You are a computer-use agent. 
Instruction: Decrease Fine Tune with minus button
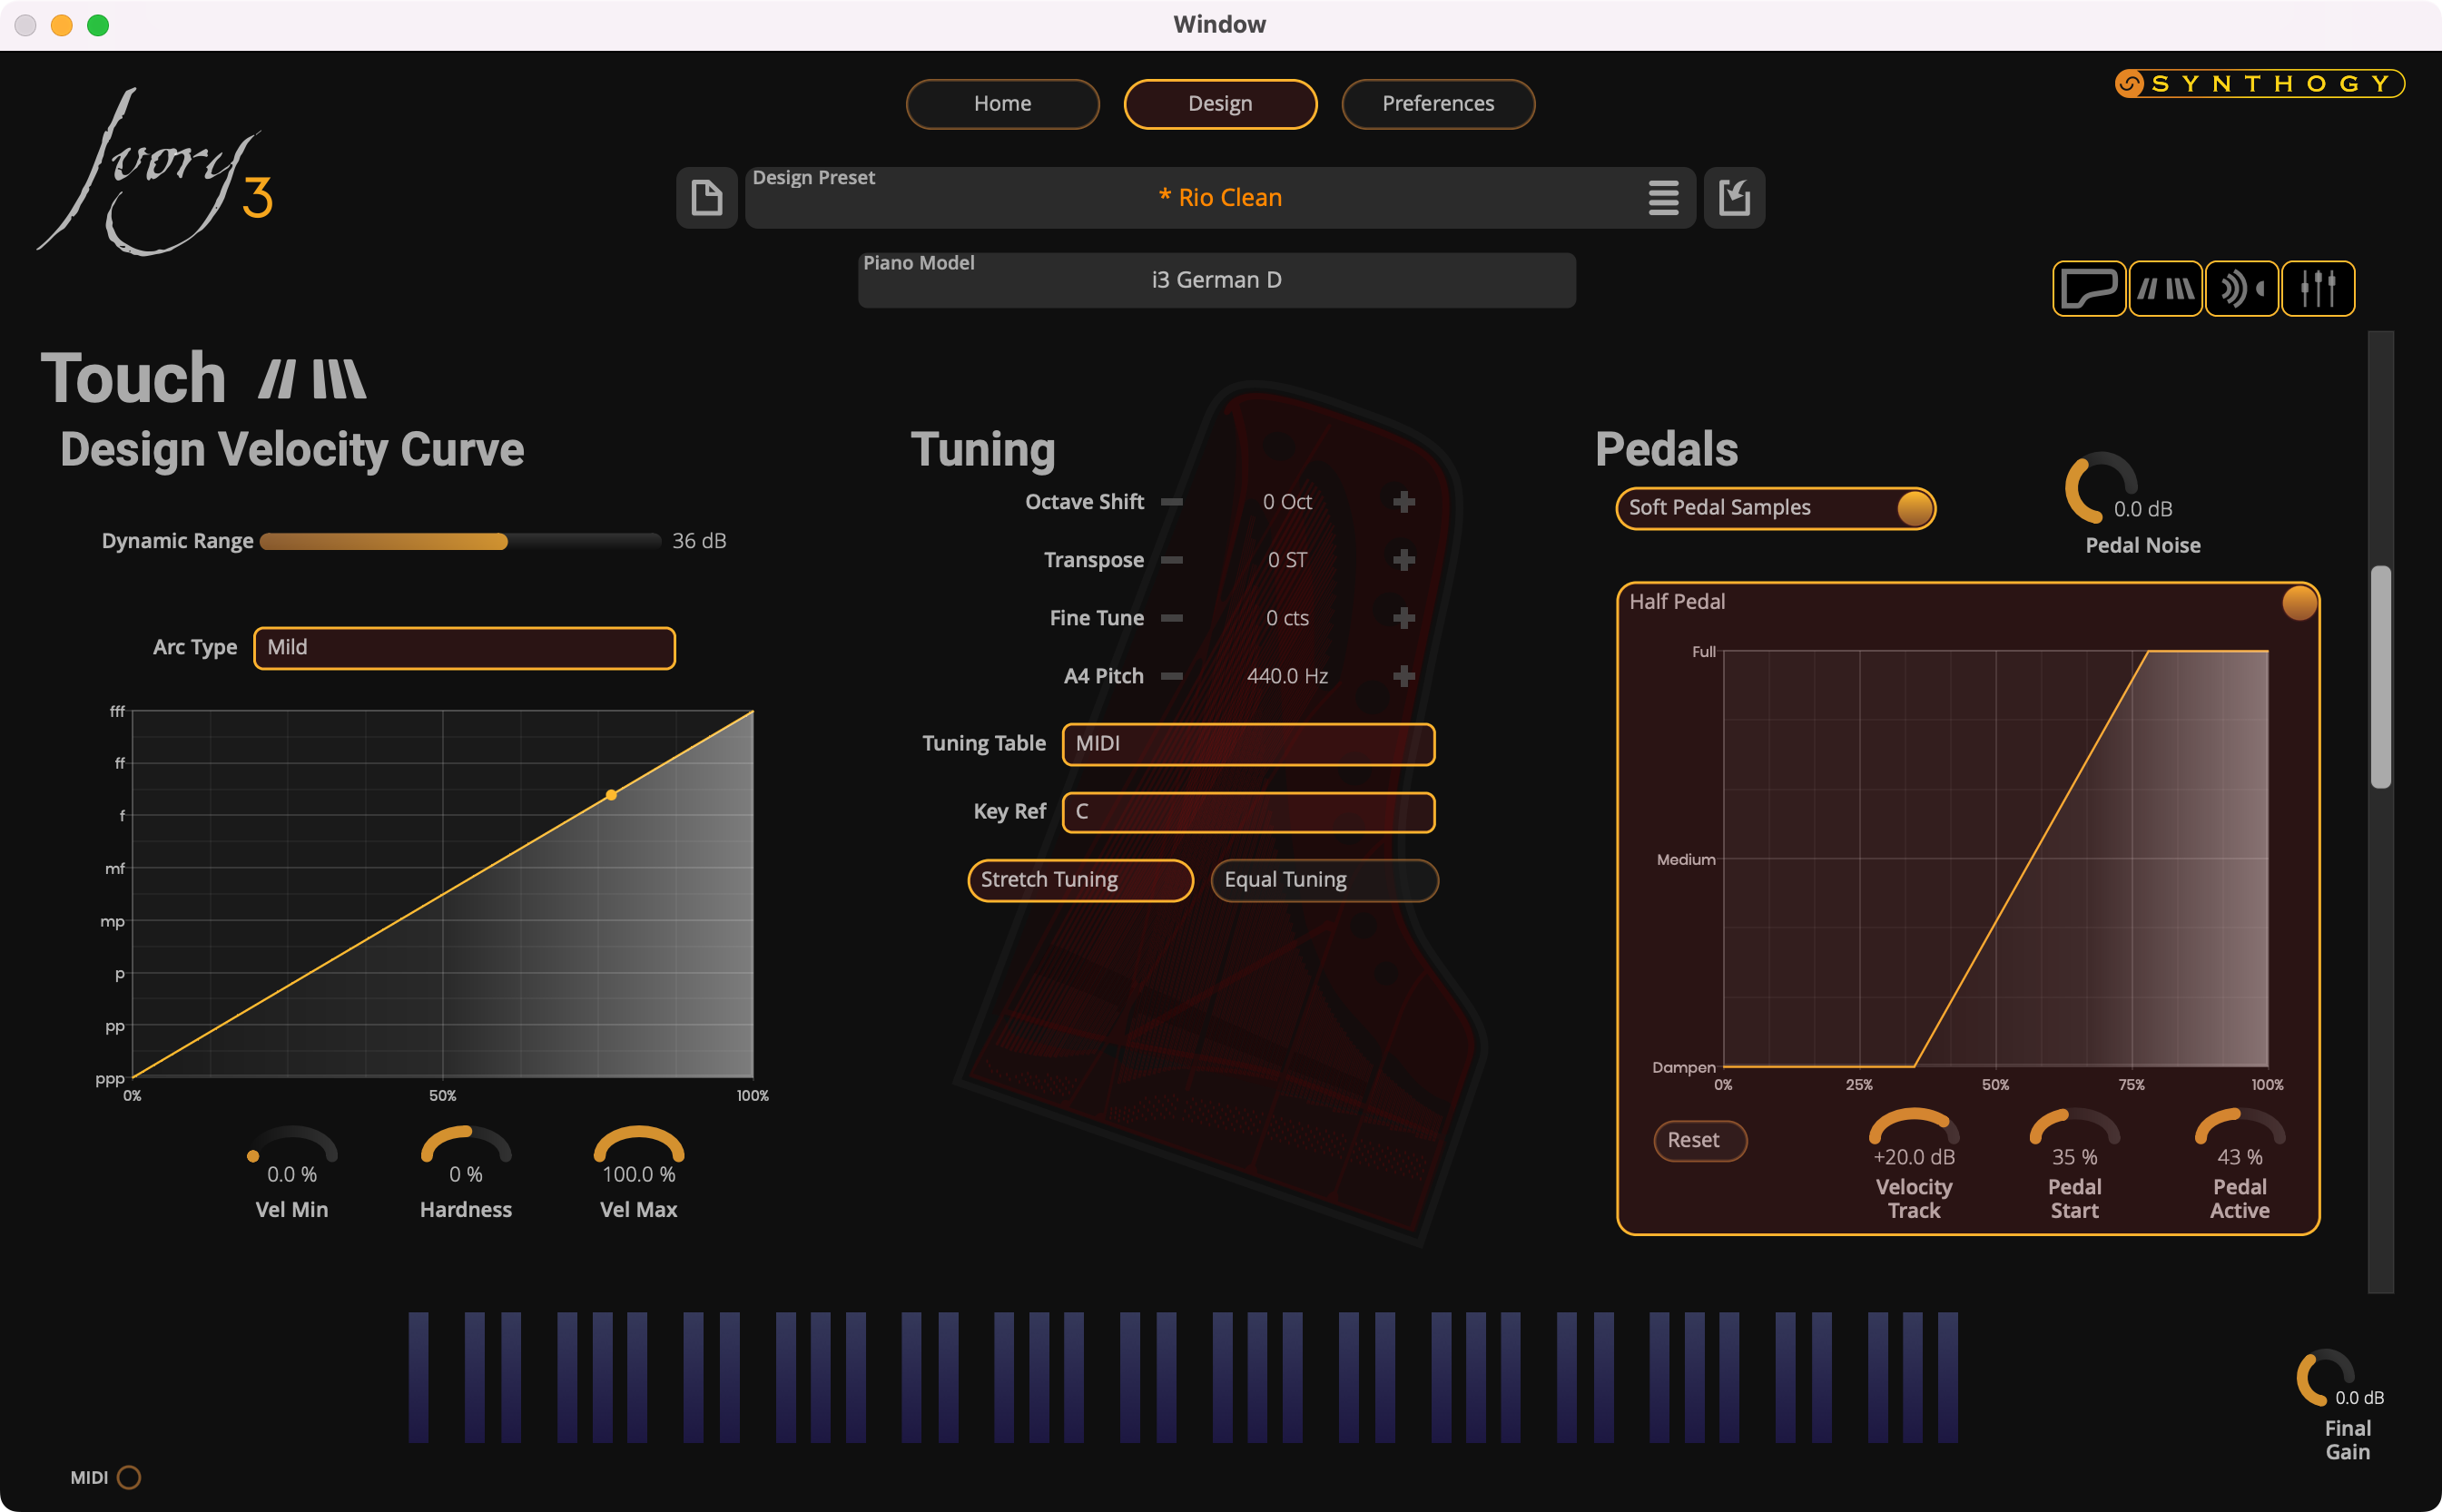click(1172, 618)
